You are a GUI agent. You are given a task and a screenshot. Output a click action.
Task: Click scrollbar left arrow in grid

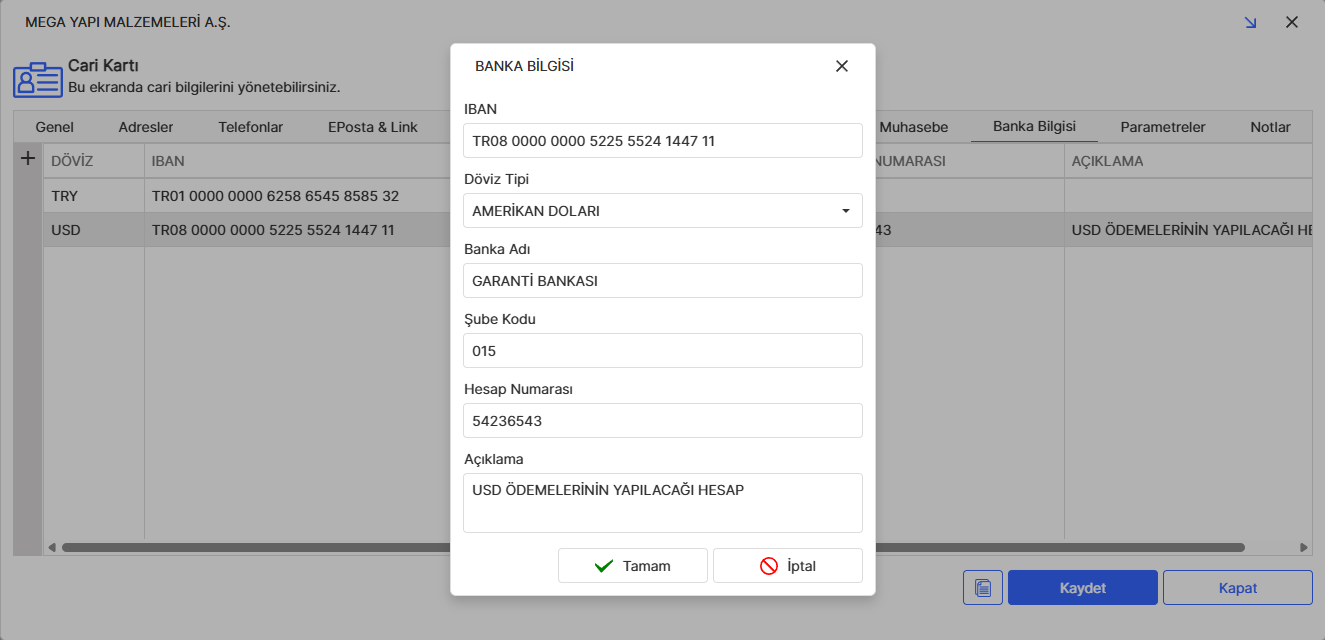[52, 547]
